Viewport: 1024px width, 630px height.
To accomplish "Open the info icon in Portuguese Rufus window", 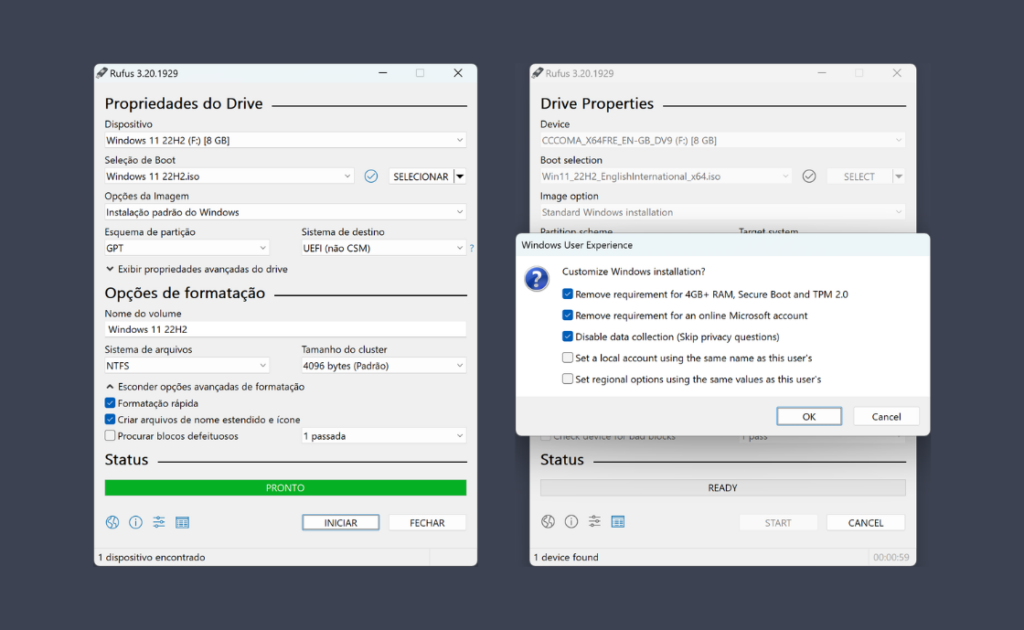I will 136,522.
